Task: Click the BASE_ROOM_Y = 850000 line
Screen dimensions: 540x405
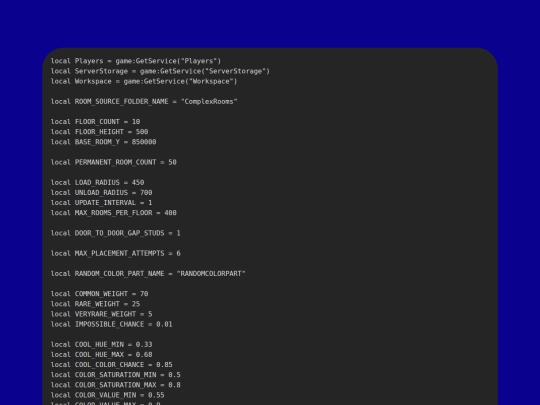Action: pos(103,142)
